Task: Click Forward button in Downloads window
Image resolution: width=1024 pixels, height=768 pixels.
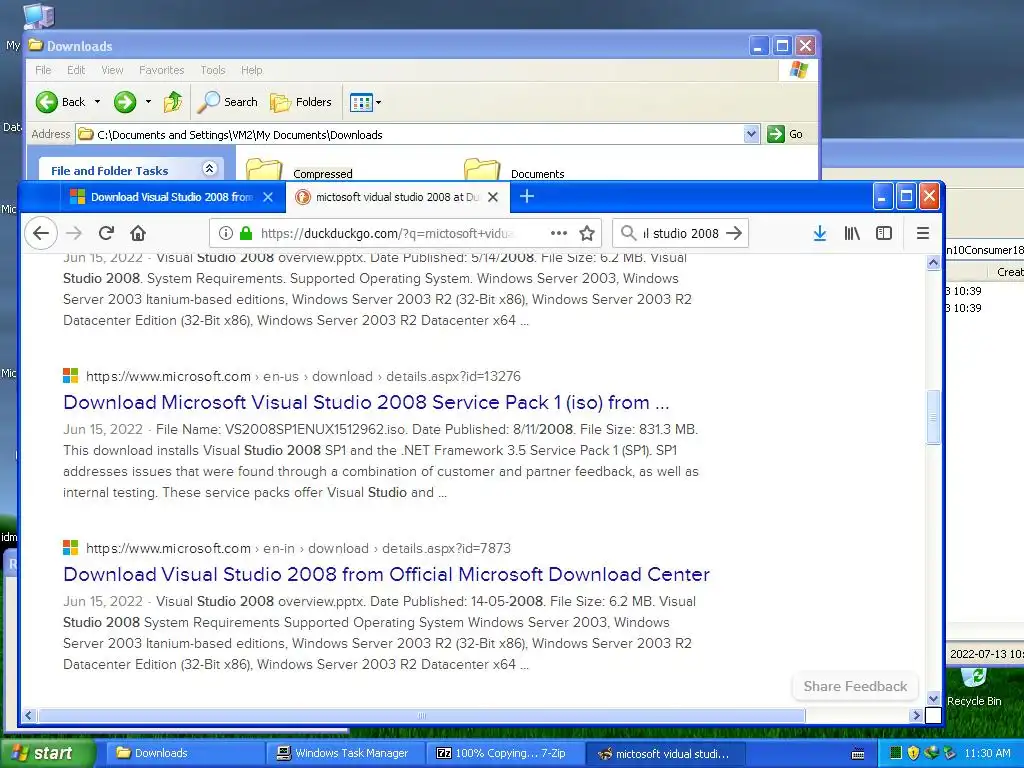Action: [x=125, y=102]
